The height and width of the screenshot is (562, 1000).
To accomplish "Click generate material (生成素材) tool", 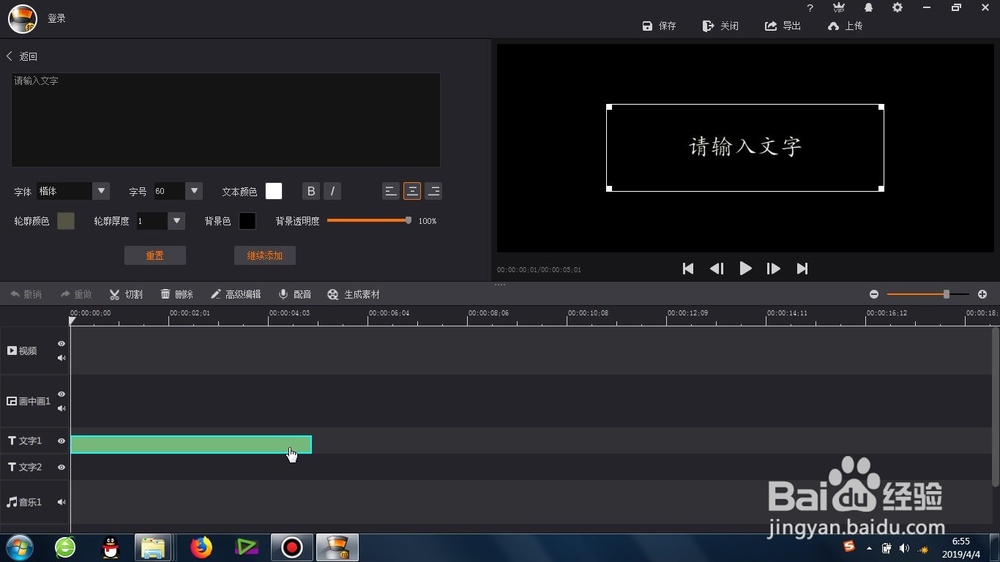I will click(353, 294).
